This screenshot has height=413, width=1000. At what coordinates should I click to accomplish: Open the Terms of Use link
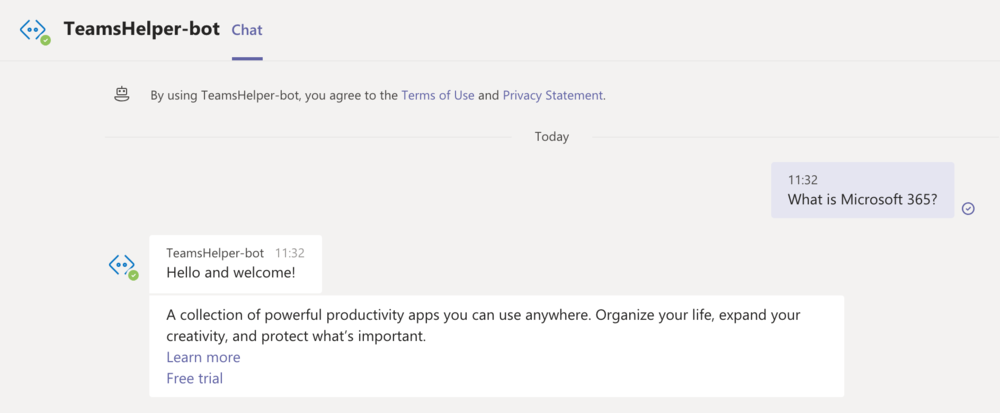coord(438,96)
